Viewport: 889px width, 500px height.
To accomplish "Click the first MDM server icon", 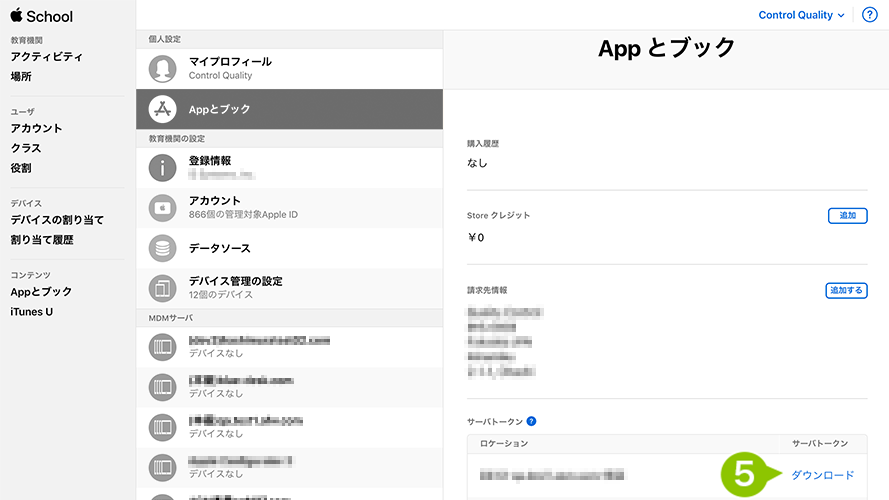I will [162, 347].
